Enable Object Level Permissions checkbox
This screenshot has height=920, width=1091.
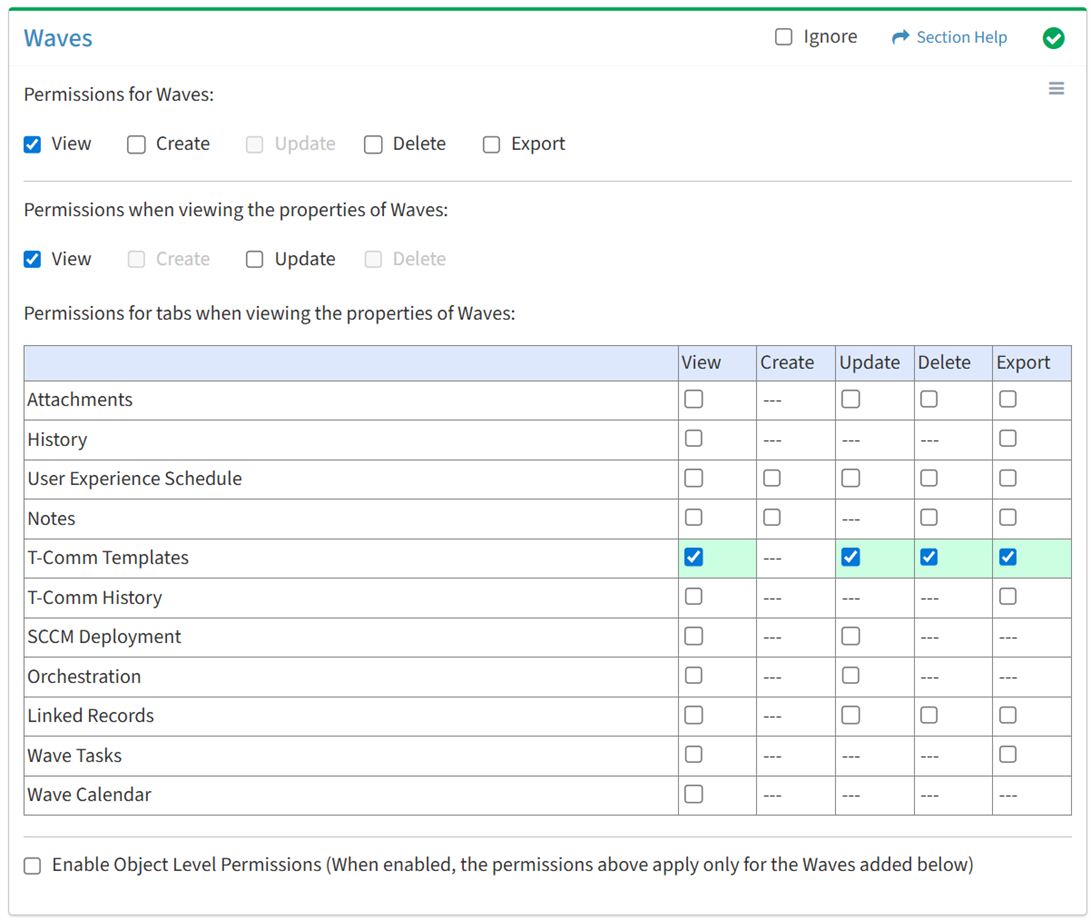[33, 866]
